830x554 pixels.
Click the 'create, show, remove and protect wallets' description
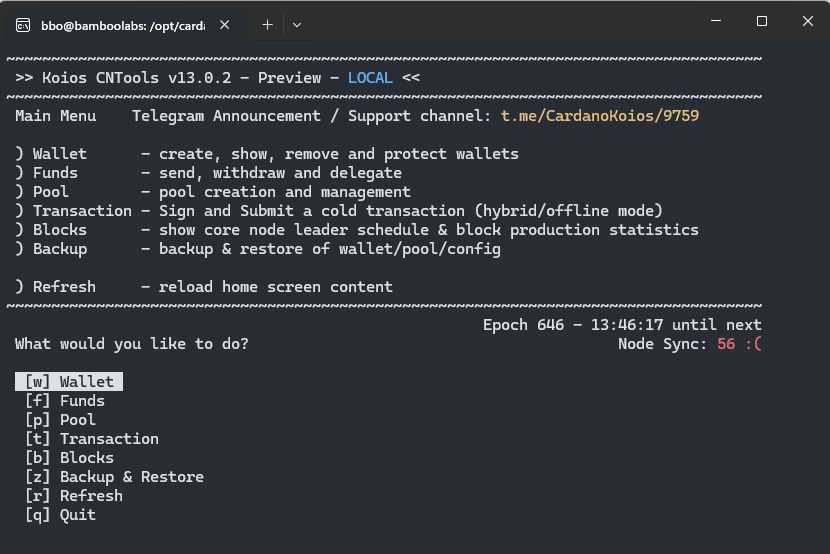pos(339,154)
